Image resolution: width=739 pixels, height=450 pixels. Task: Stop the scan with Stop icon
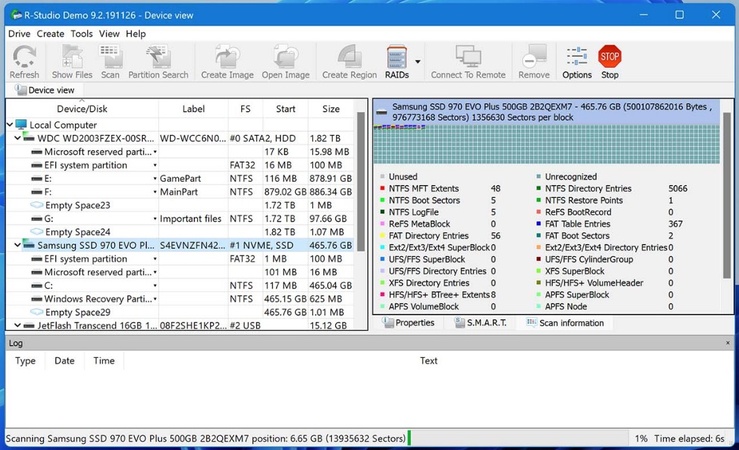pyautogui.click(x=609, y=61)
